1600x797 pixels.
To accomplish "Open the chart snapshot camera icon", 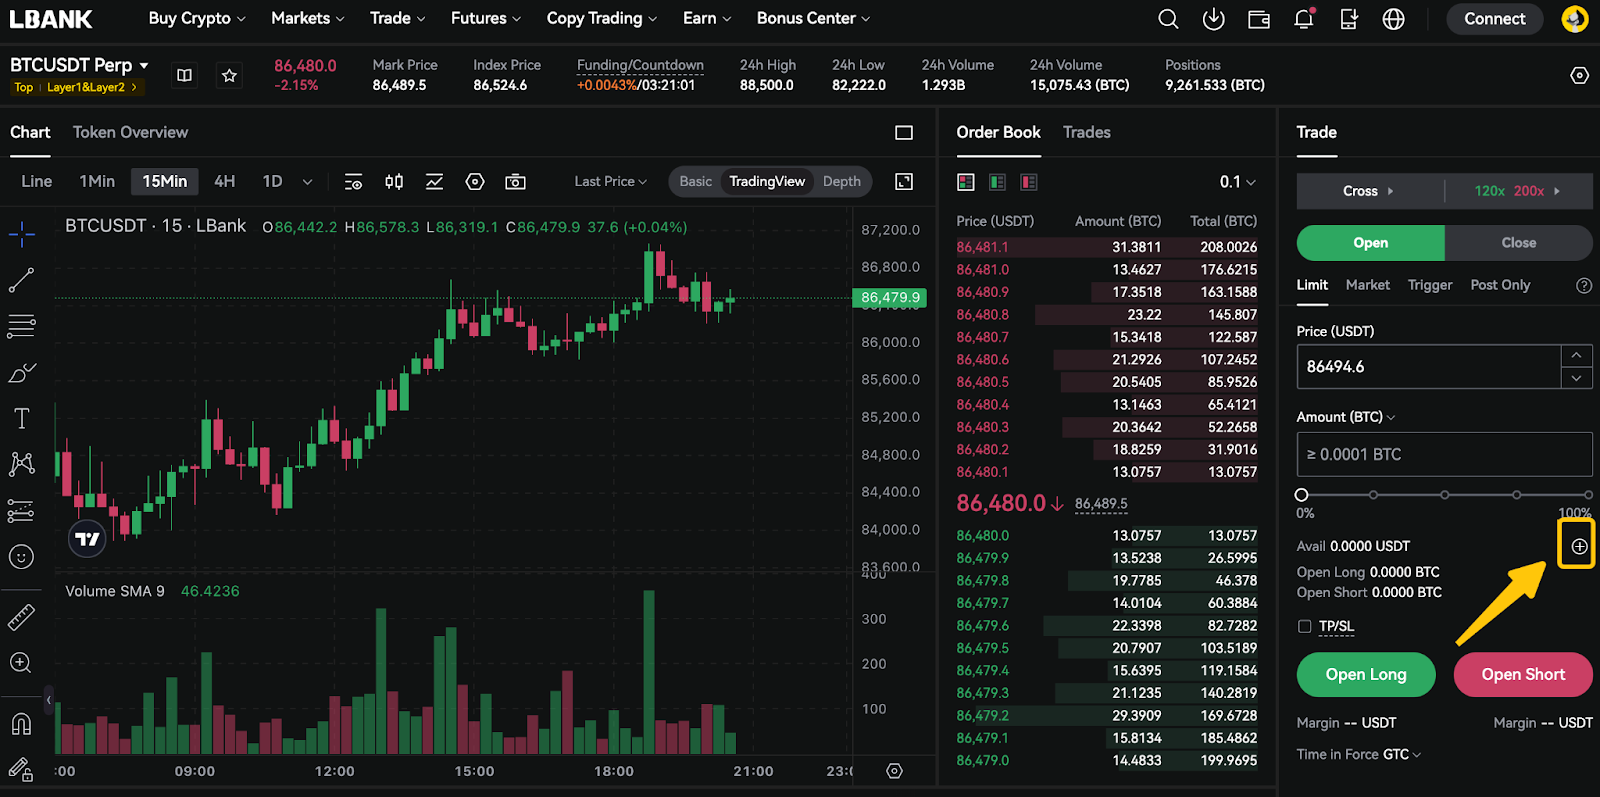I will [515, 181].
